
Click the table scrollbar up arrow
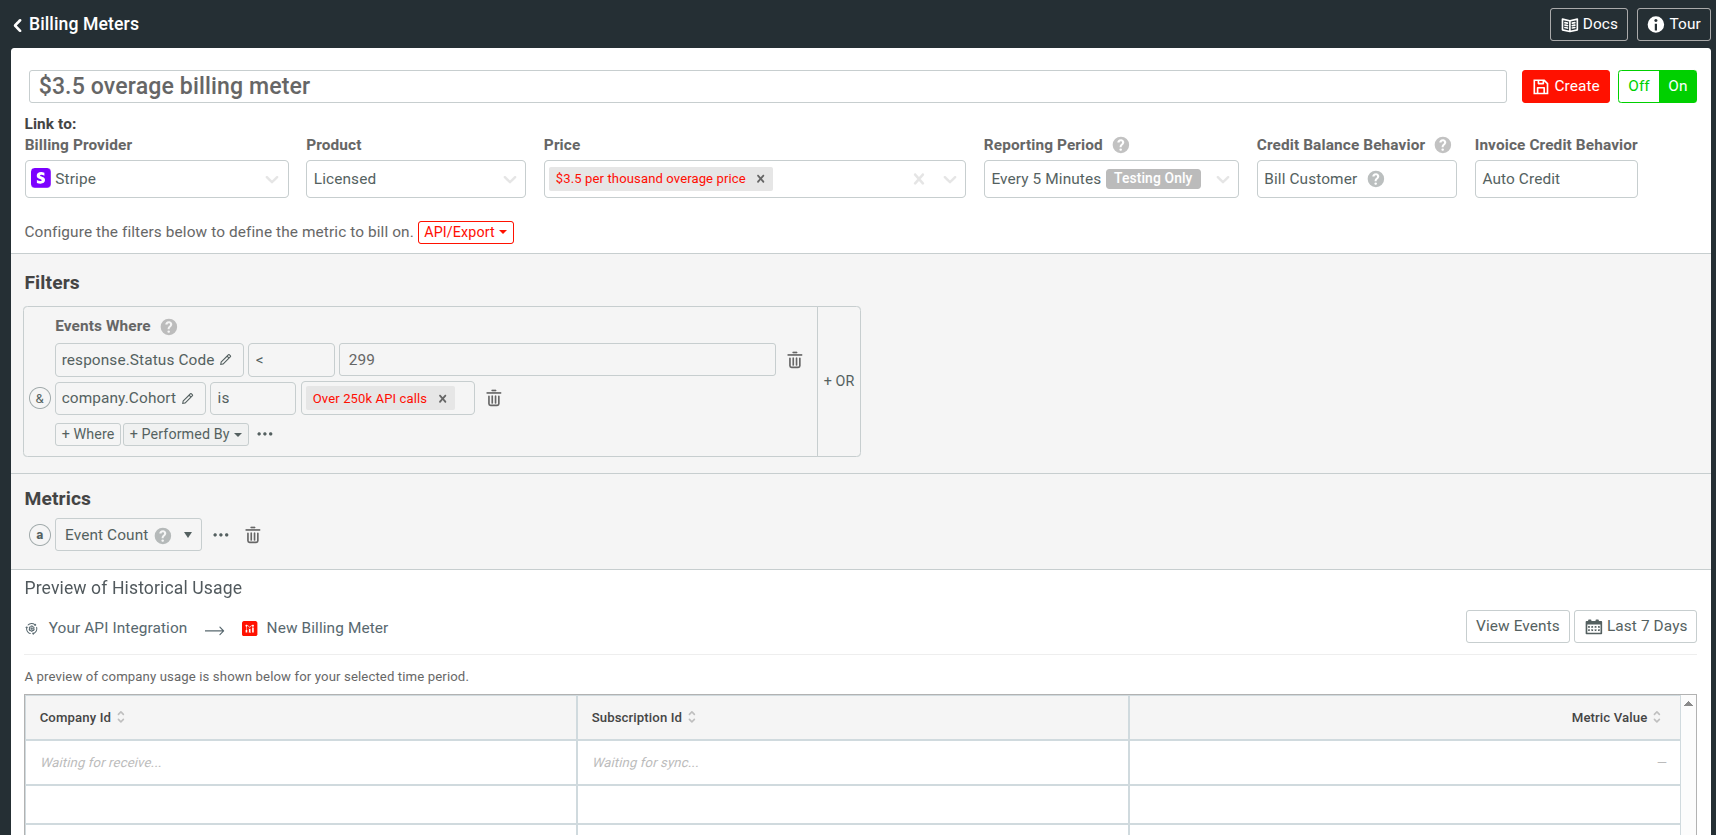1689,704
